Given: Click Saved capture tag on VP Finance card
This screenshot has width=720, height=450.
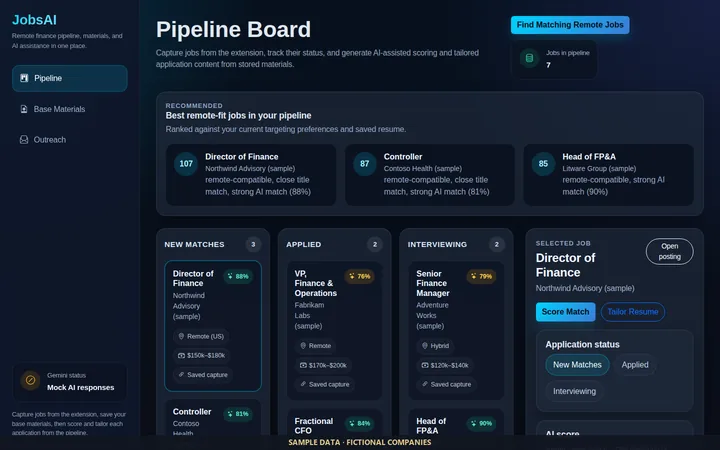Looking at the screenshot, I should (325, 384).
